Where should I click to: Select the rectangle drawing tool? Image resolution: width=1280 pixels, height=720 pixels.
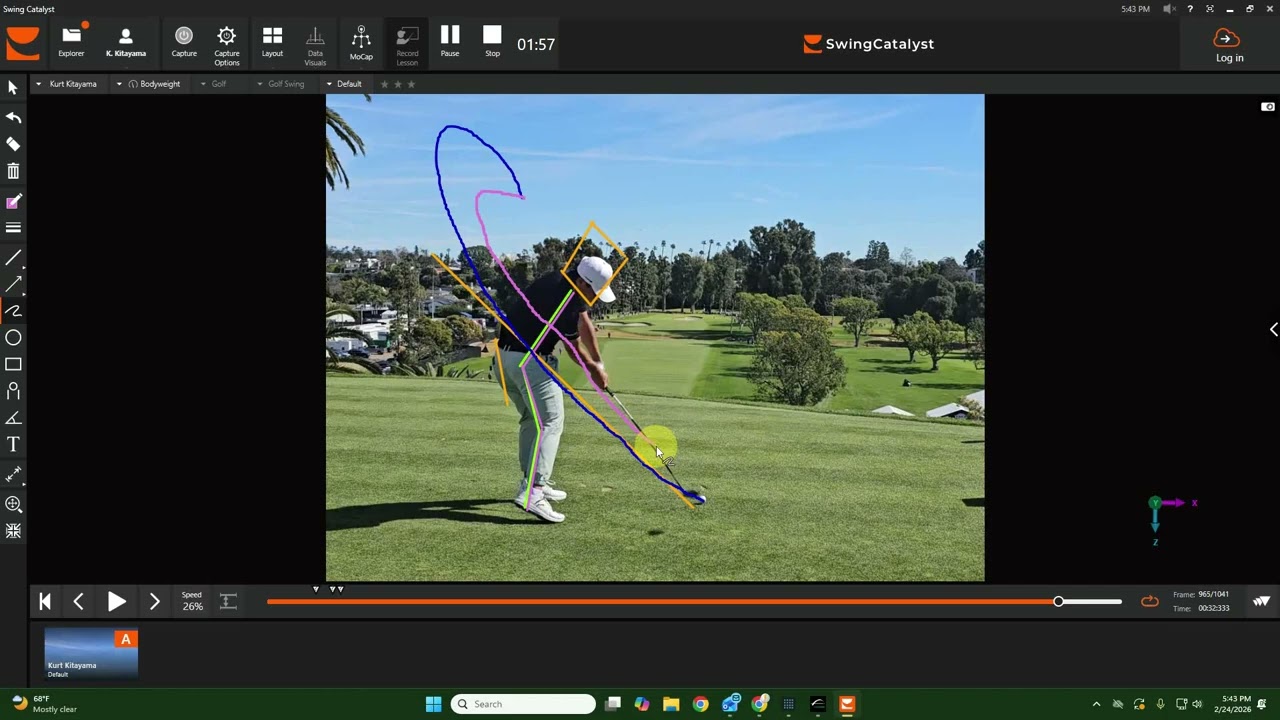point(13,365)
